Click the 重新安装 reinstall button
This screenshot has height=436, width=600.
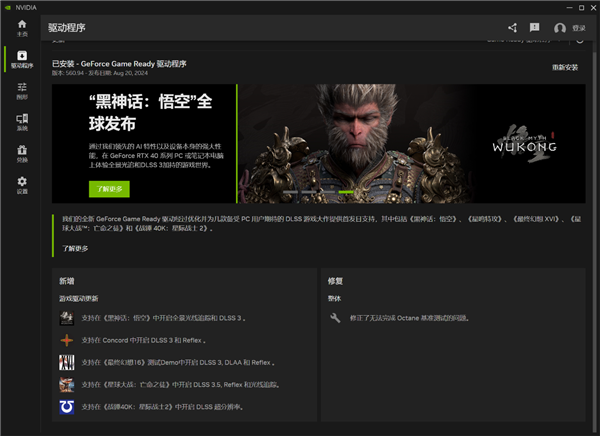[565, 67]
